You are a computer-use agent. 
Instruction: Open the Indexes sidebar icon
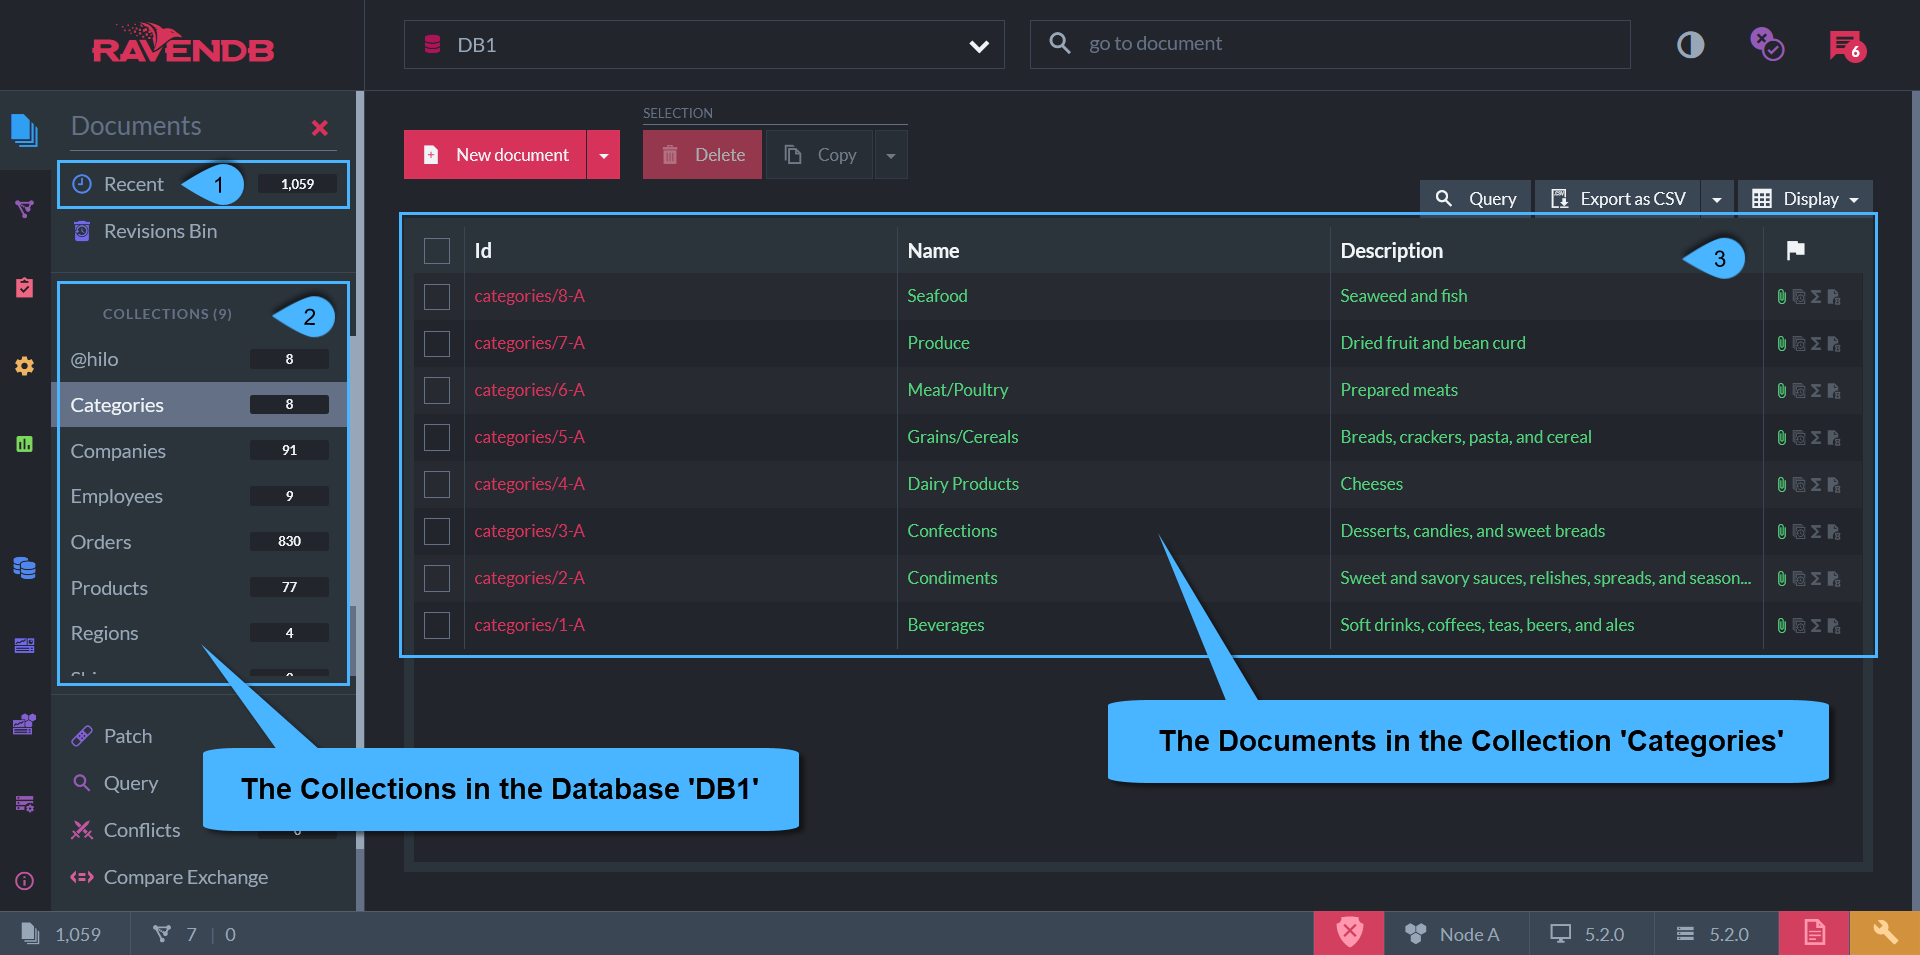click(x=24, y=208)
